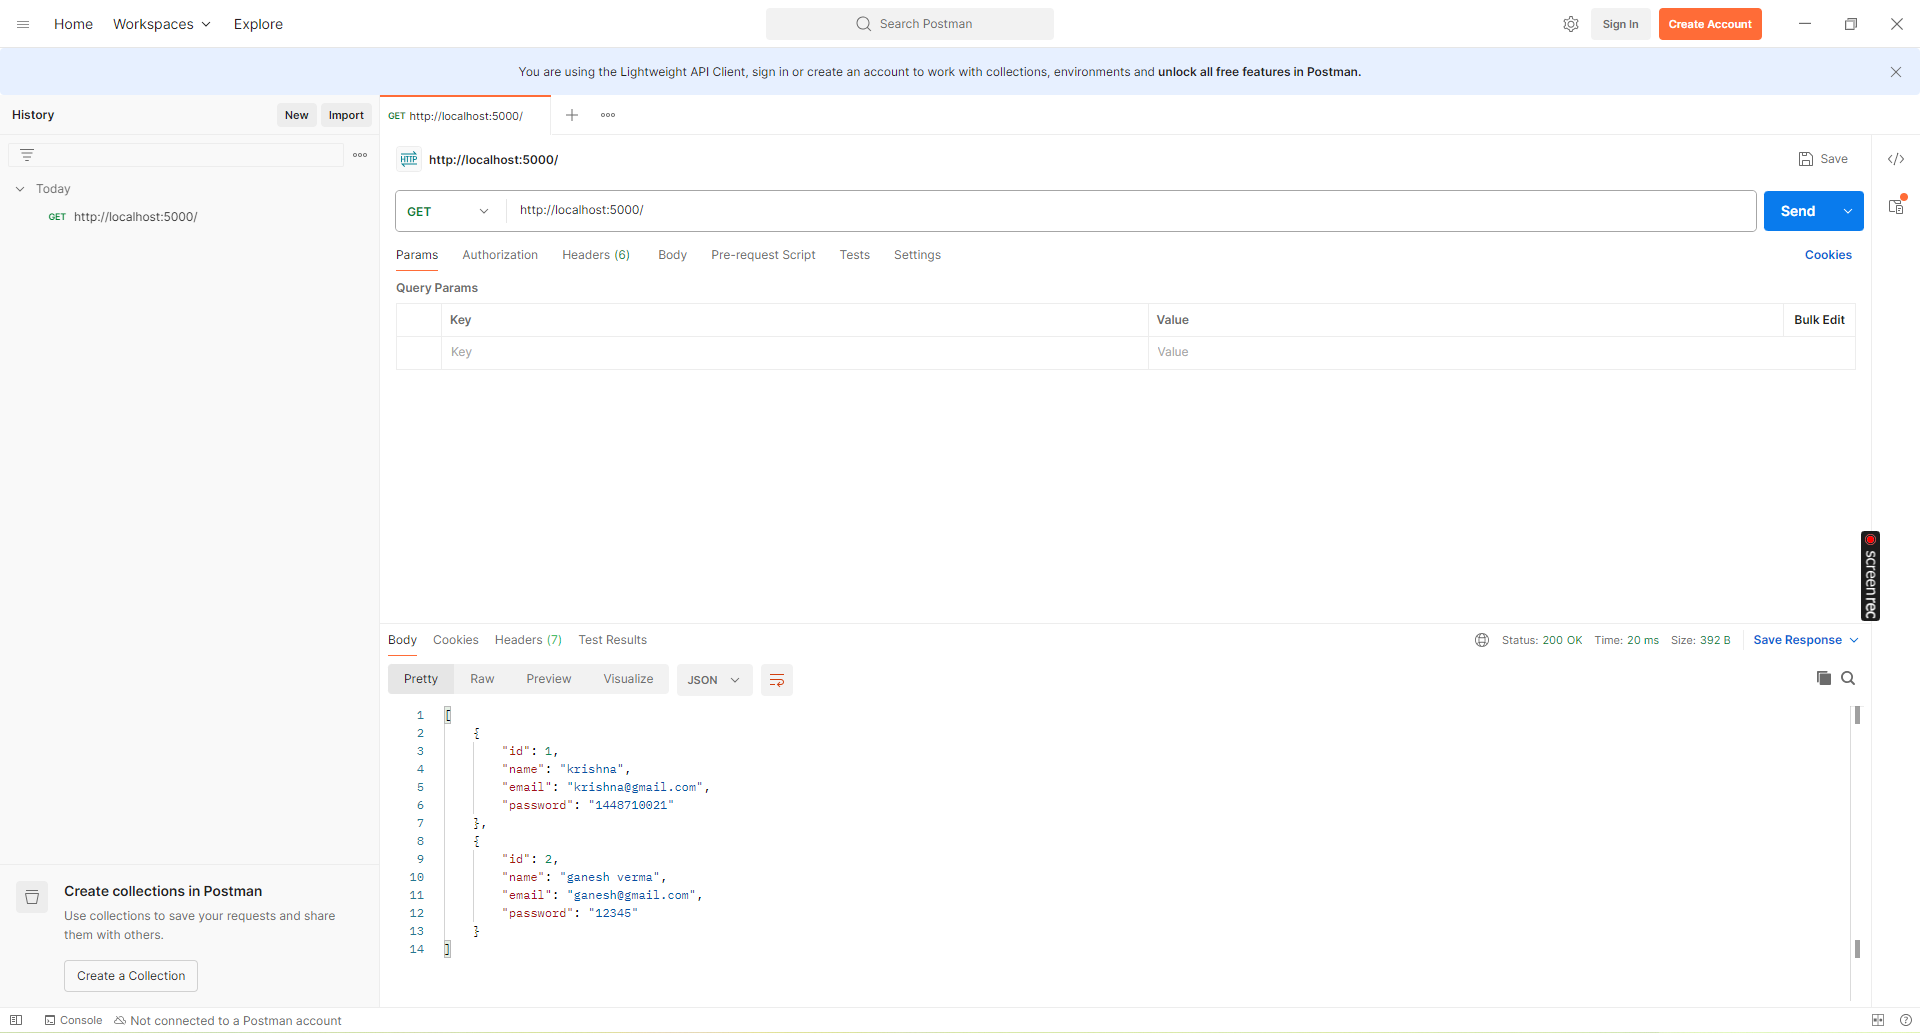Screen dimensions: 1920x1033
Task: Switch to the Headers (6) request tab
Action: pyautogui.click(x=596, y=255)
